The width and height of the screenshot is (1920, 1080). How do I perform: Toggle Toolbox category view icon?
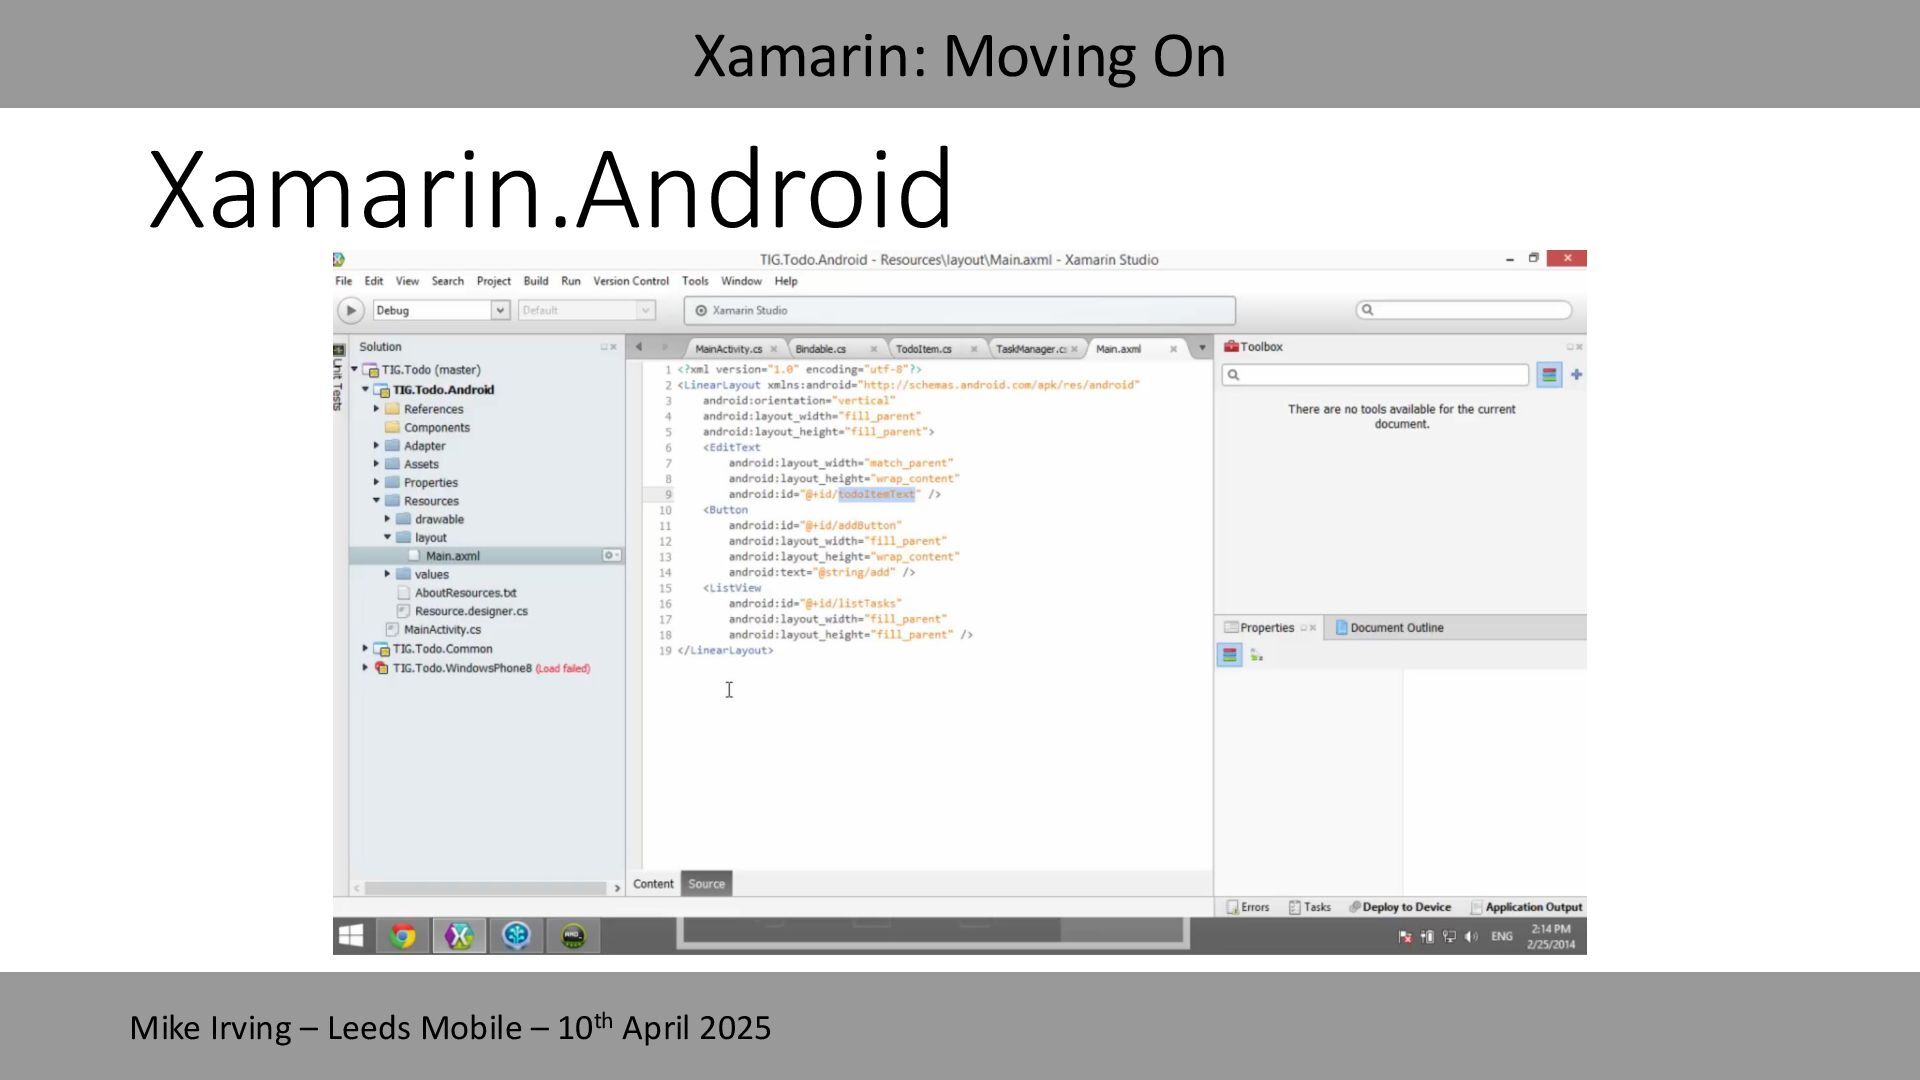click(x=1549, y=375)
